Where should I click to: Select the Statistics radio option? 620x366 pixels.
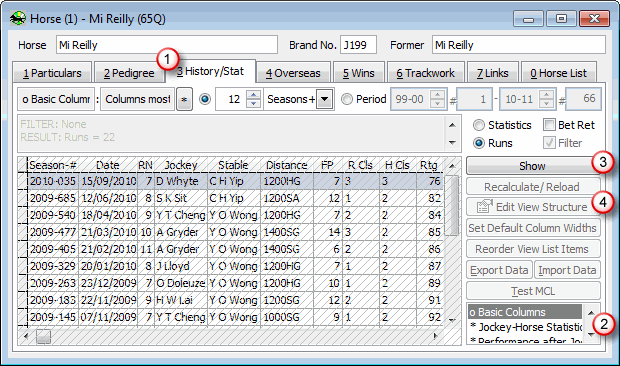click(479, 125)
